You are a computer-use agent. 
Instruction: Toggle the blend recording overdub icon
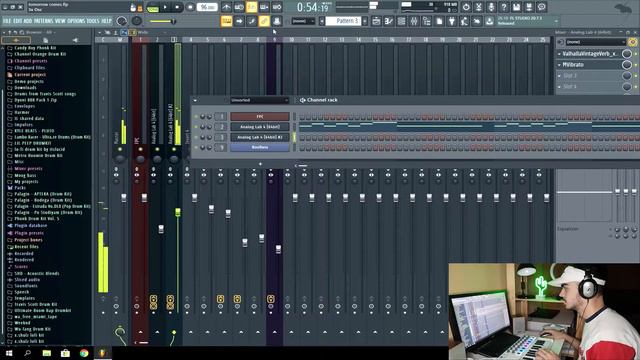(x=264, y=7)
